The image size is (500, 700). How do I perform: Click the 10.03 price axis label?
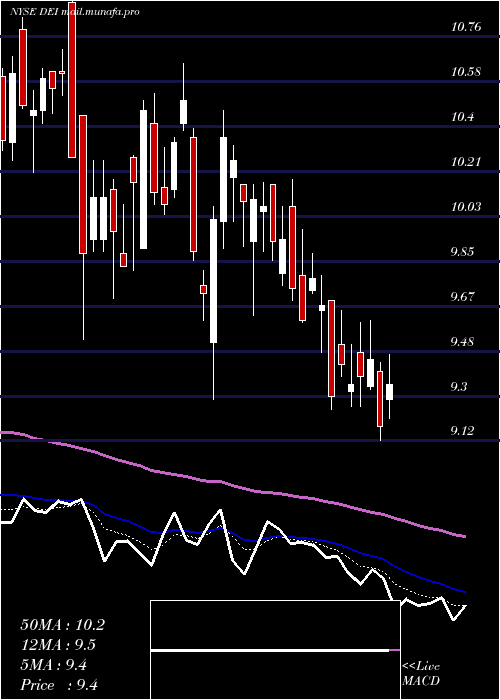pos(466,207)
